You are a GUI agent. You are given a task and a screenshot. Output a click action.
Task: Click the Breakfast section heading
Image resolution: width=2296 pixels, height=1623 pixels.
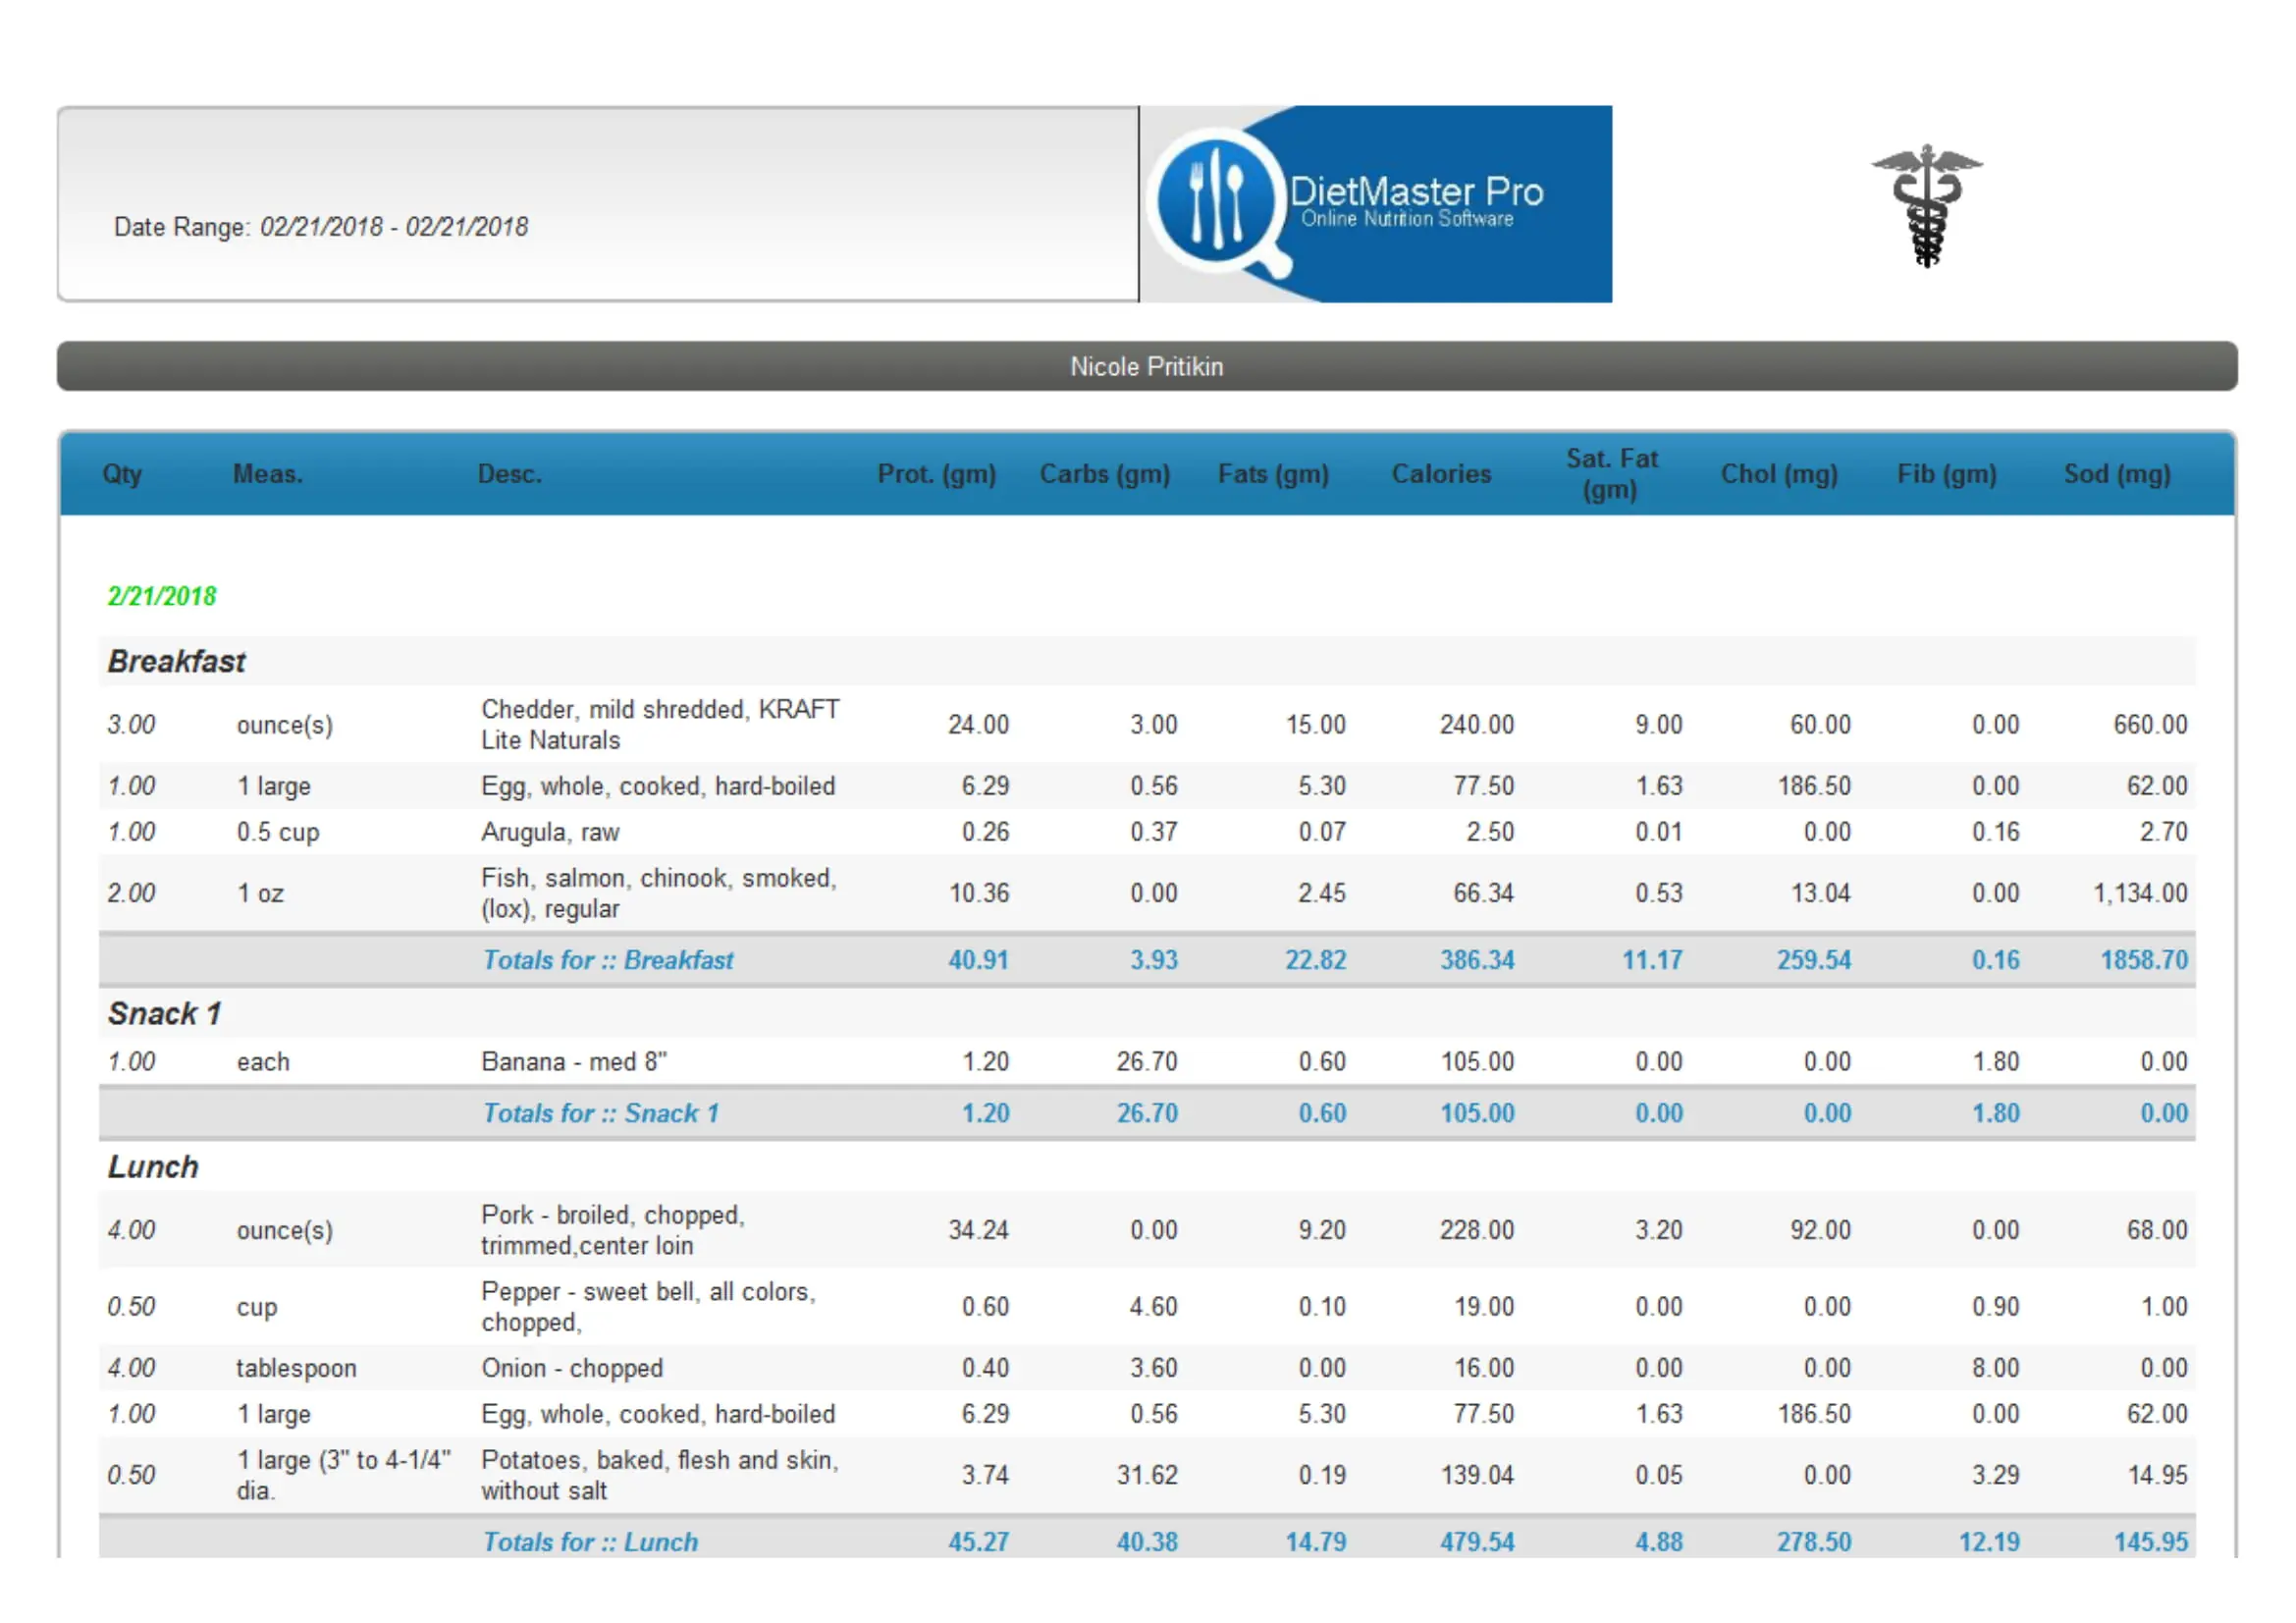177,661
